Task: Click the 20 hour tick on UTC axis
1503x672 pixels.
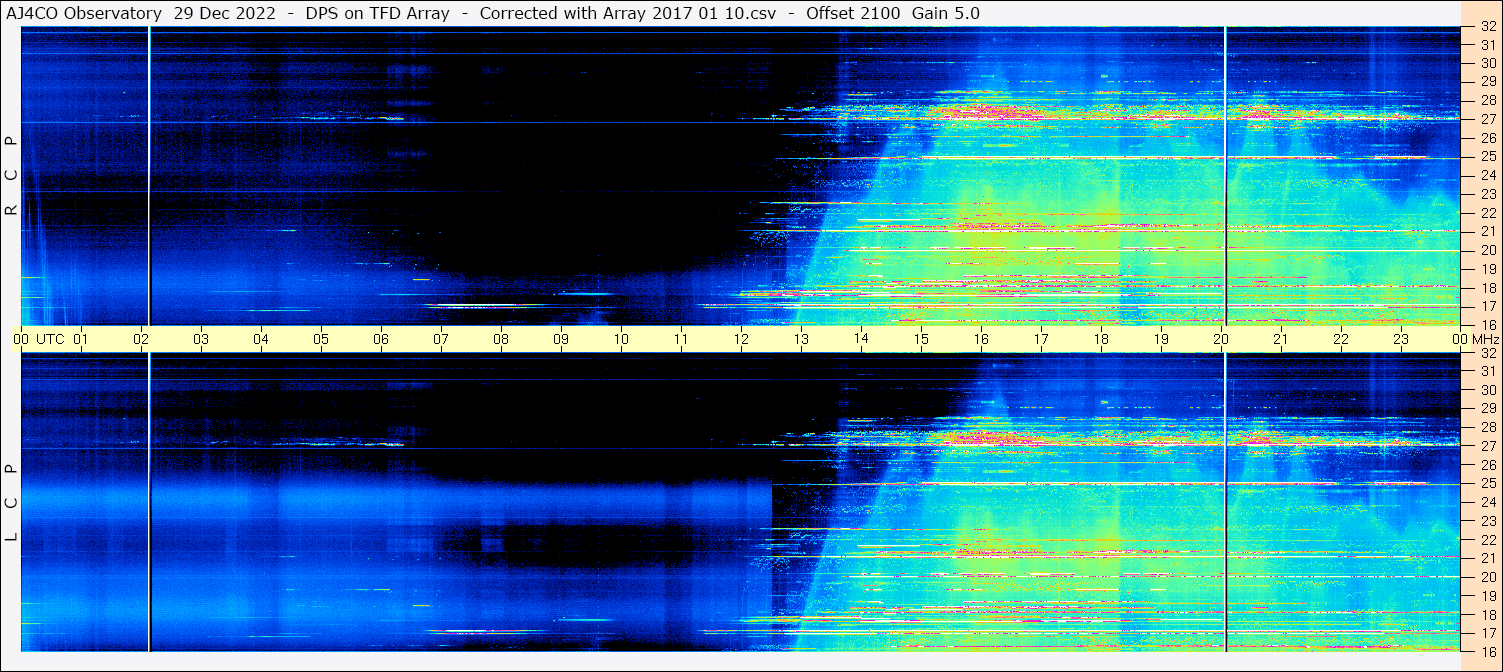Action: pos(1221,339)
